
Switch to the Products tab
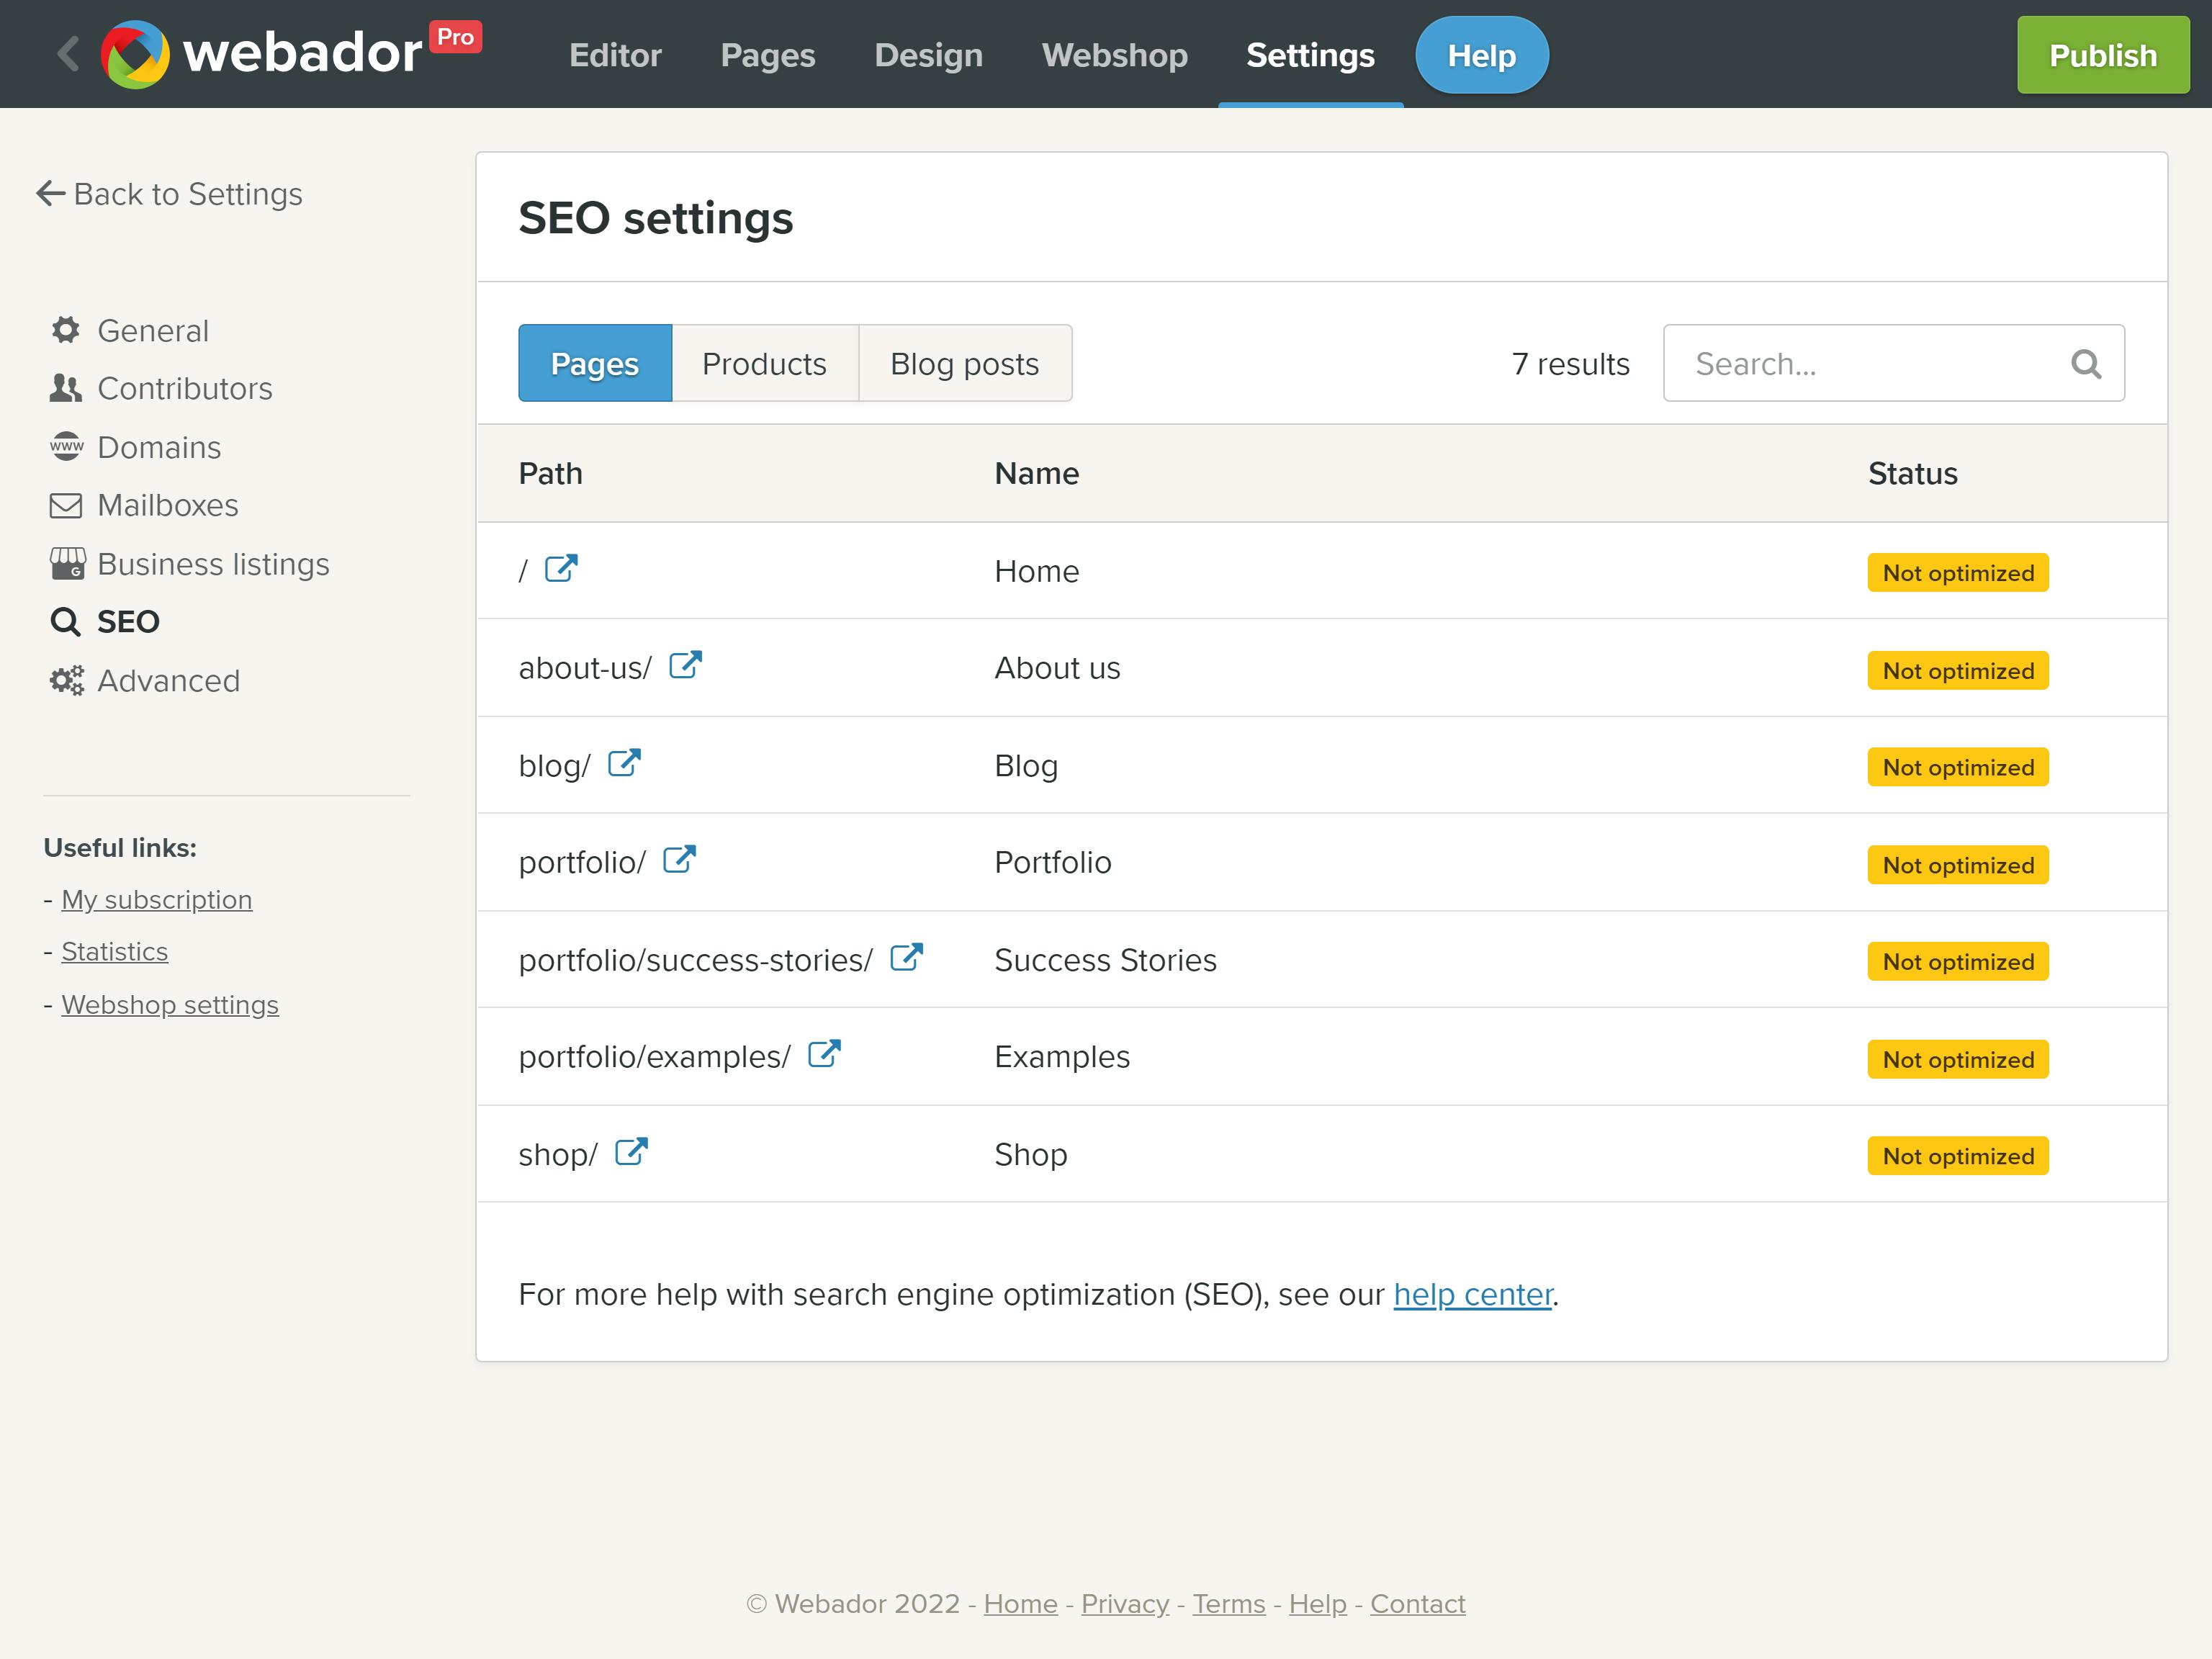pos(764,363)
